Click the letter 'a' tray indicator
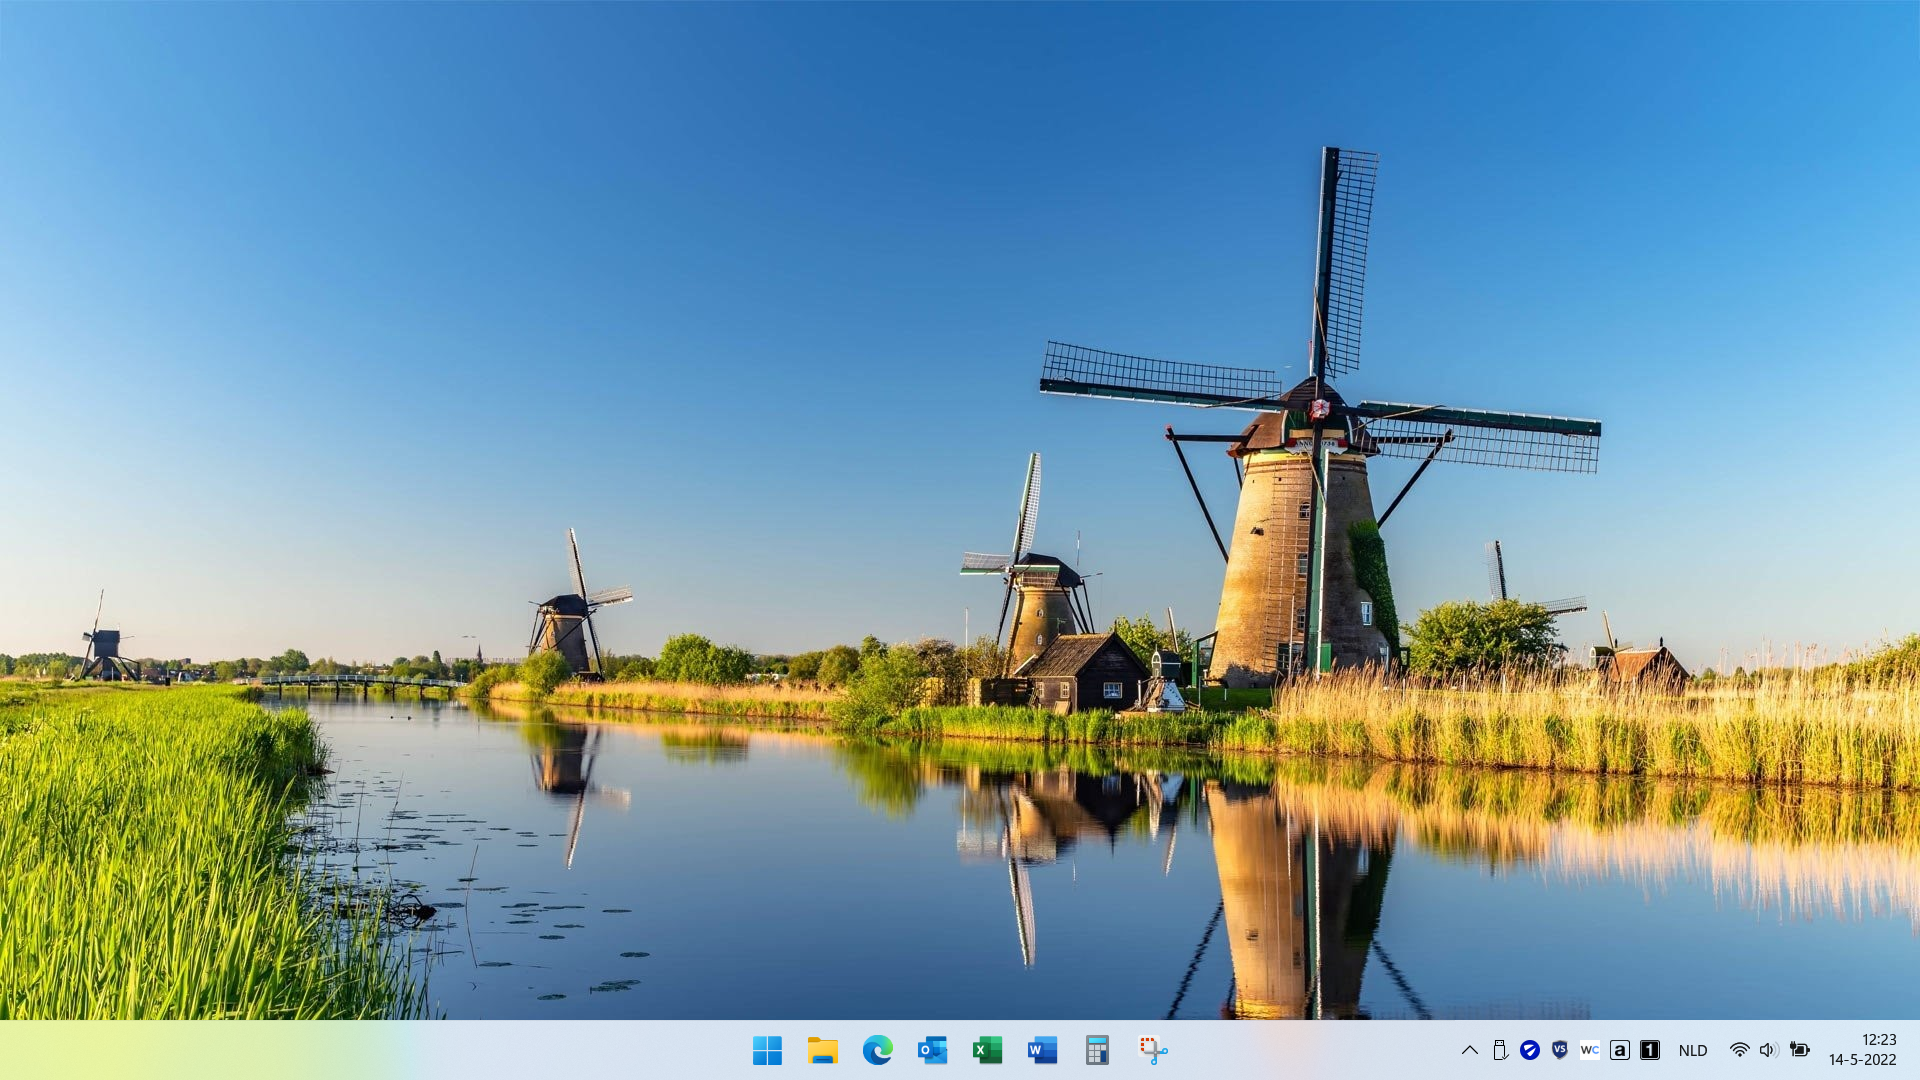1920x1080 pixels. click(x=1619, y=1050)
